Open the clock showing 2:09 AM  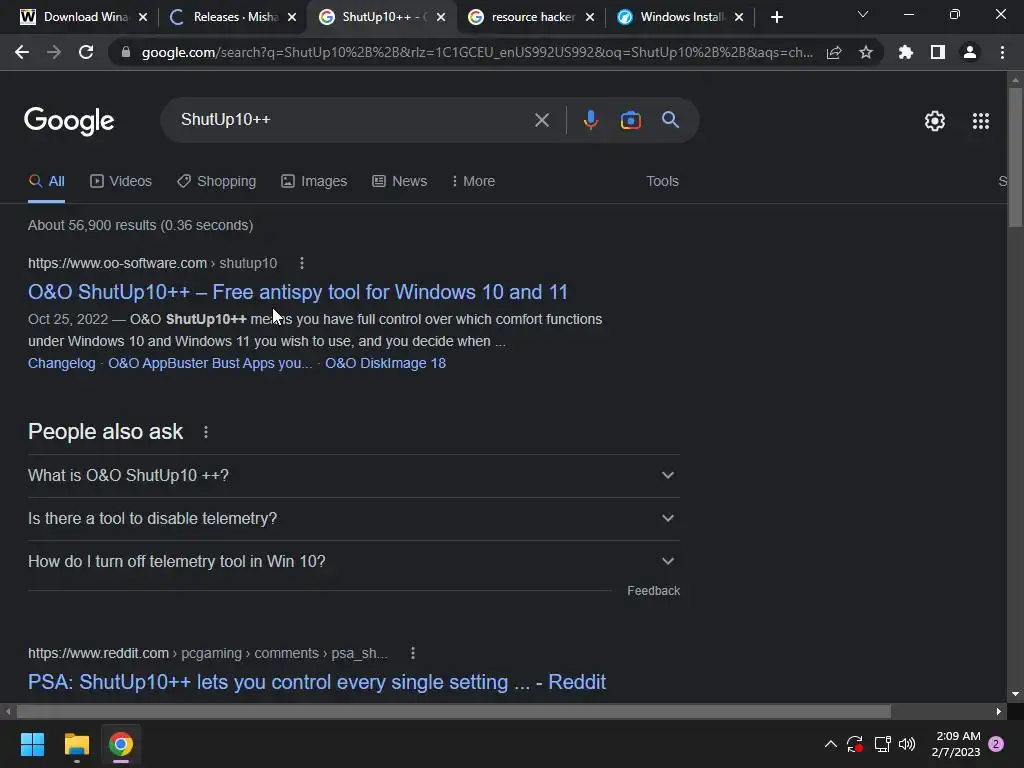pos(956,744)
